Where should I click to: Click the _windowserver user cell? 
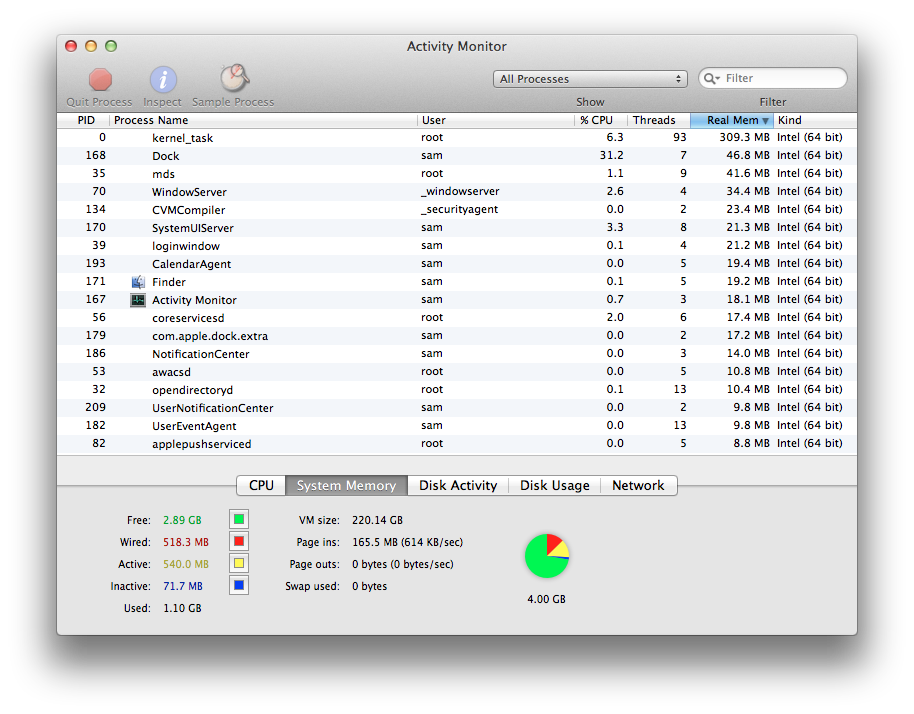coord(460,192)
